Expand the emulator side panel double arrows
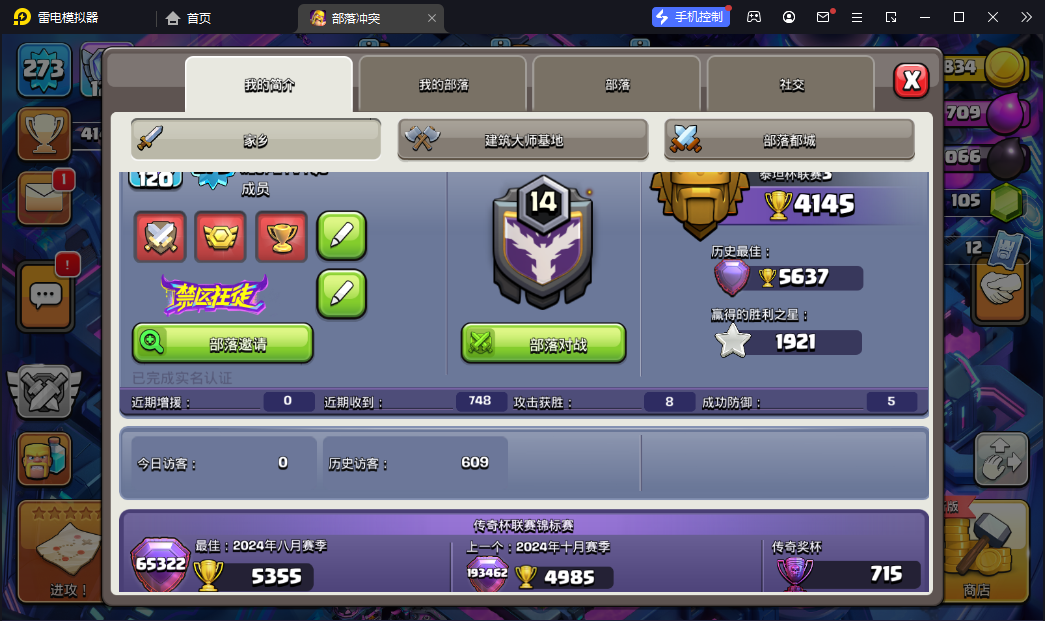This screenshot has width=1045, height=621. (x=1026, y=17)
